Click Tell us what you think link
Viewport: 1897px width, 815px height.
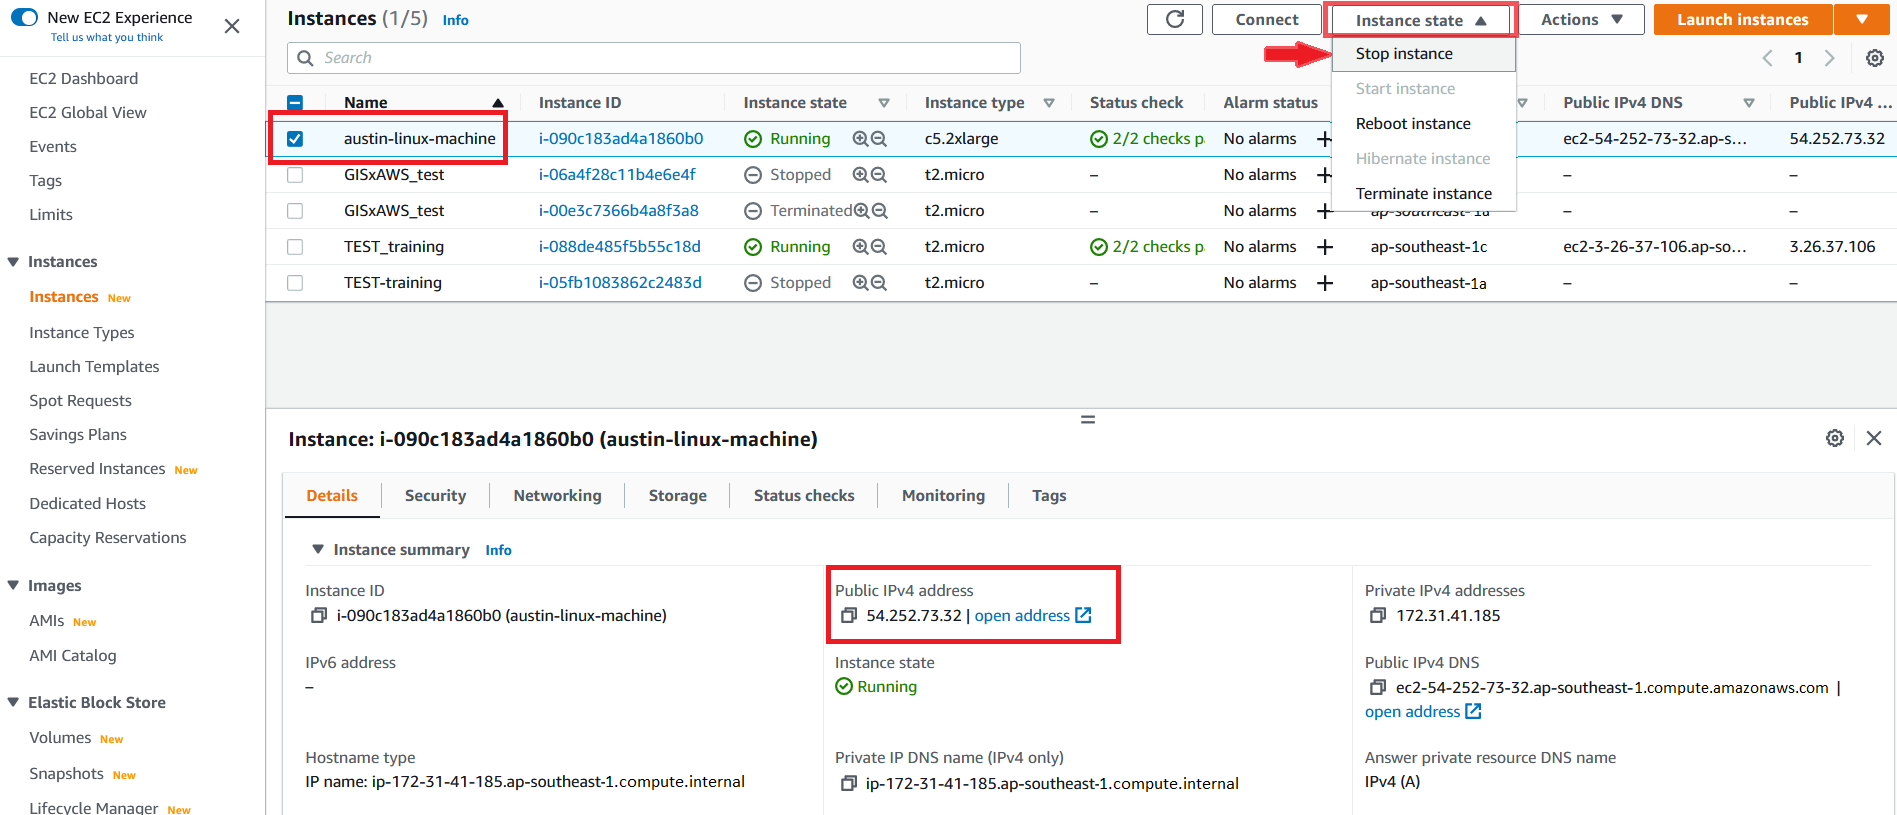[x=107, y=37]
